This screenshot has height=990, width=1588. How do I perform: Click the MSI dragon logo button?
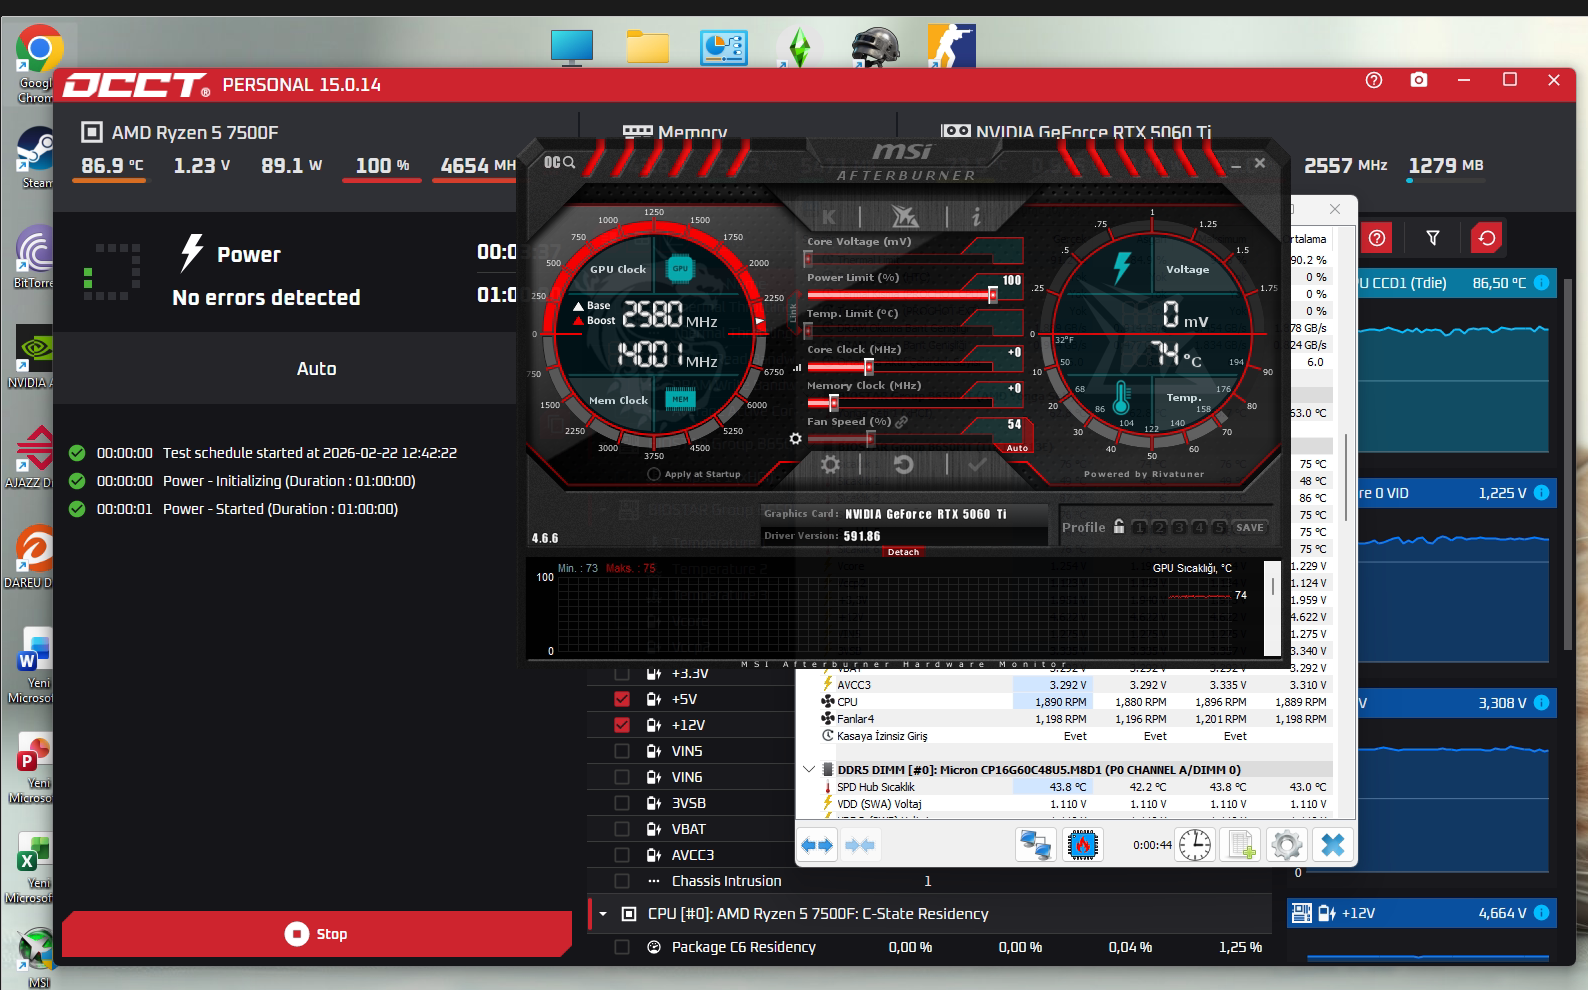pyautogui.click(x=904, y=216)
